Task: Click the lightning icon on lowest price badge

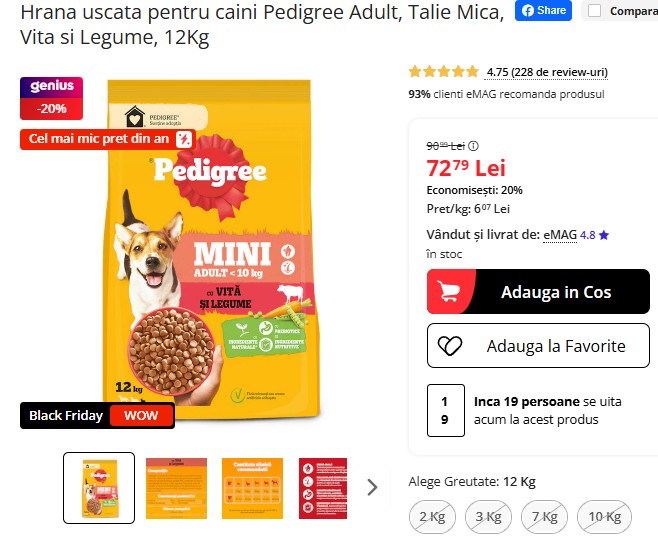Action: click(183, 139)
